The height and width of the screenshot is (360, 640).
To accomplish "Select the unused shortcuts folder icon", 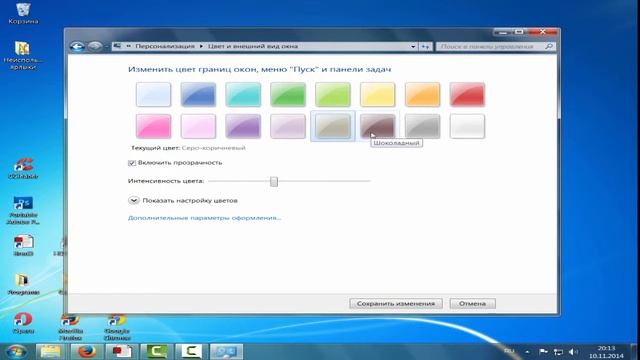I will [23, 55].
